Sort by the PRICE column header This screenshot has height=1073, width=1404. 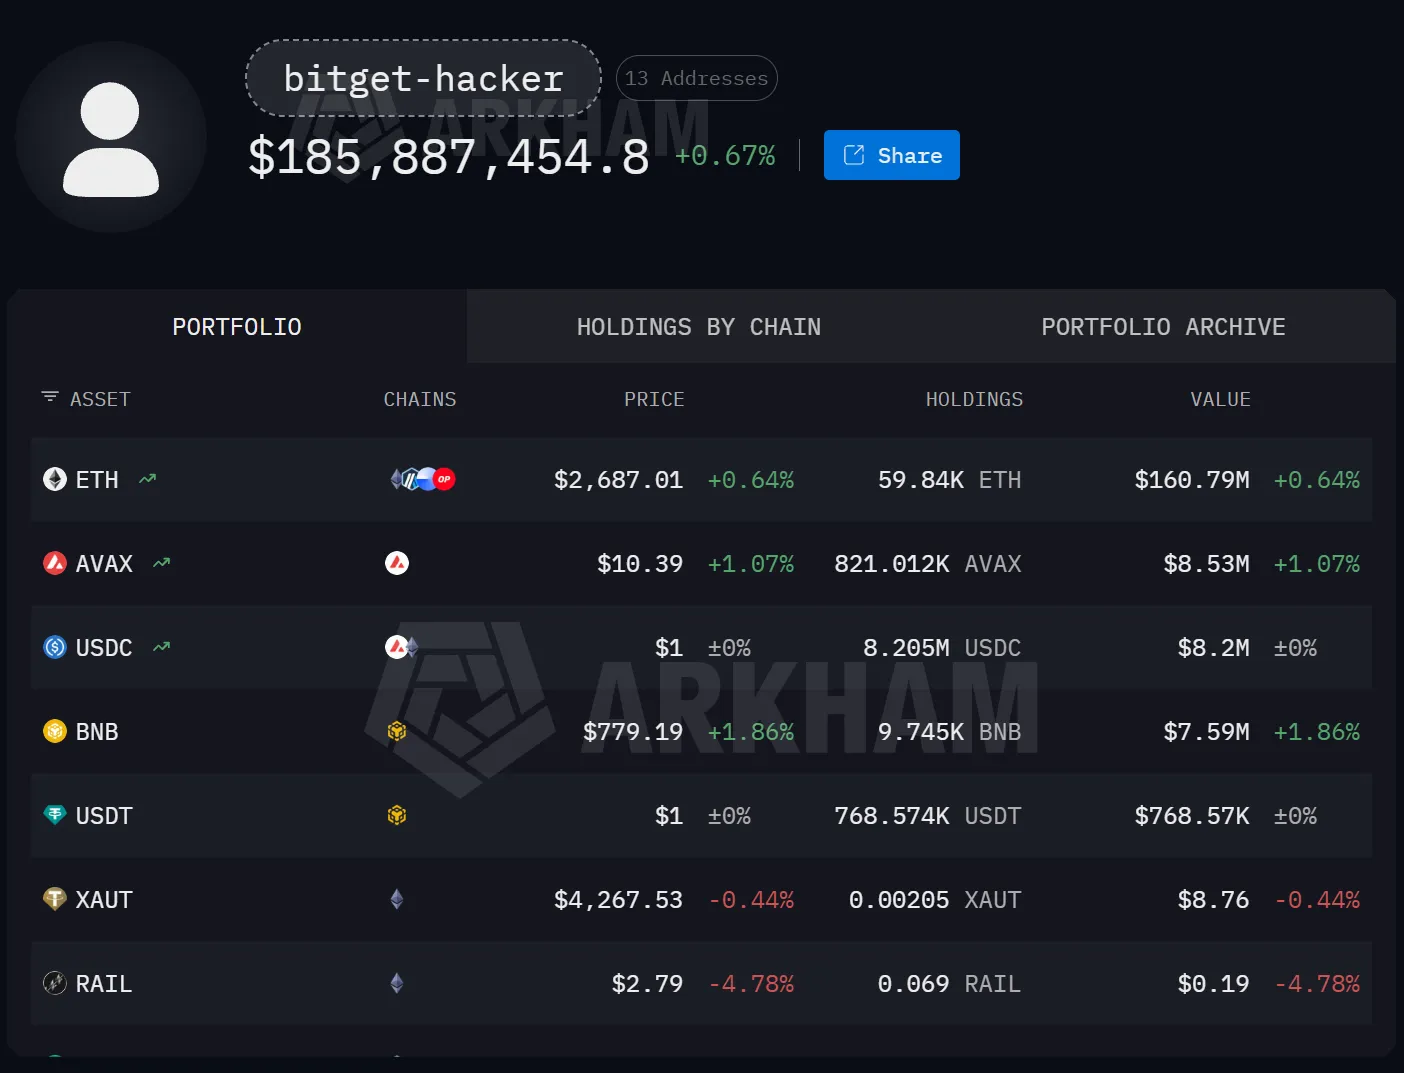654,399
